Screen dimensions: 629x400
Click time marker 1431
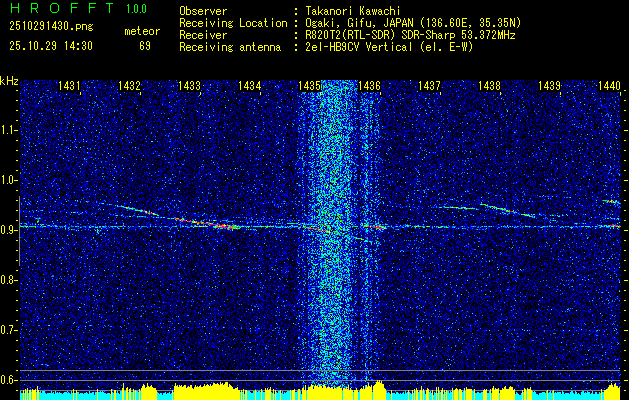pos(69,85)
